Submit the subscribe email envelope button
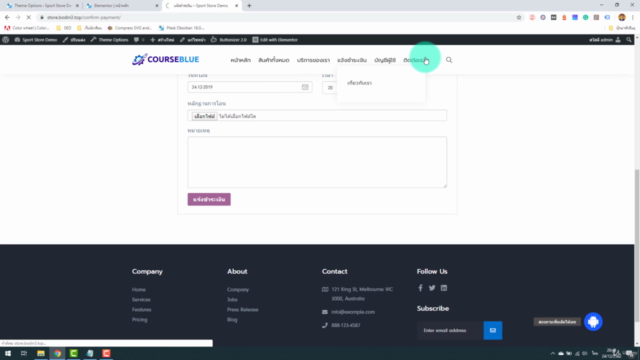 point(493,330)
